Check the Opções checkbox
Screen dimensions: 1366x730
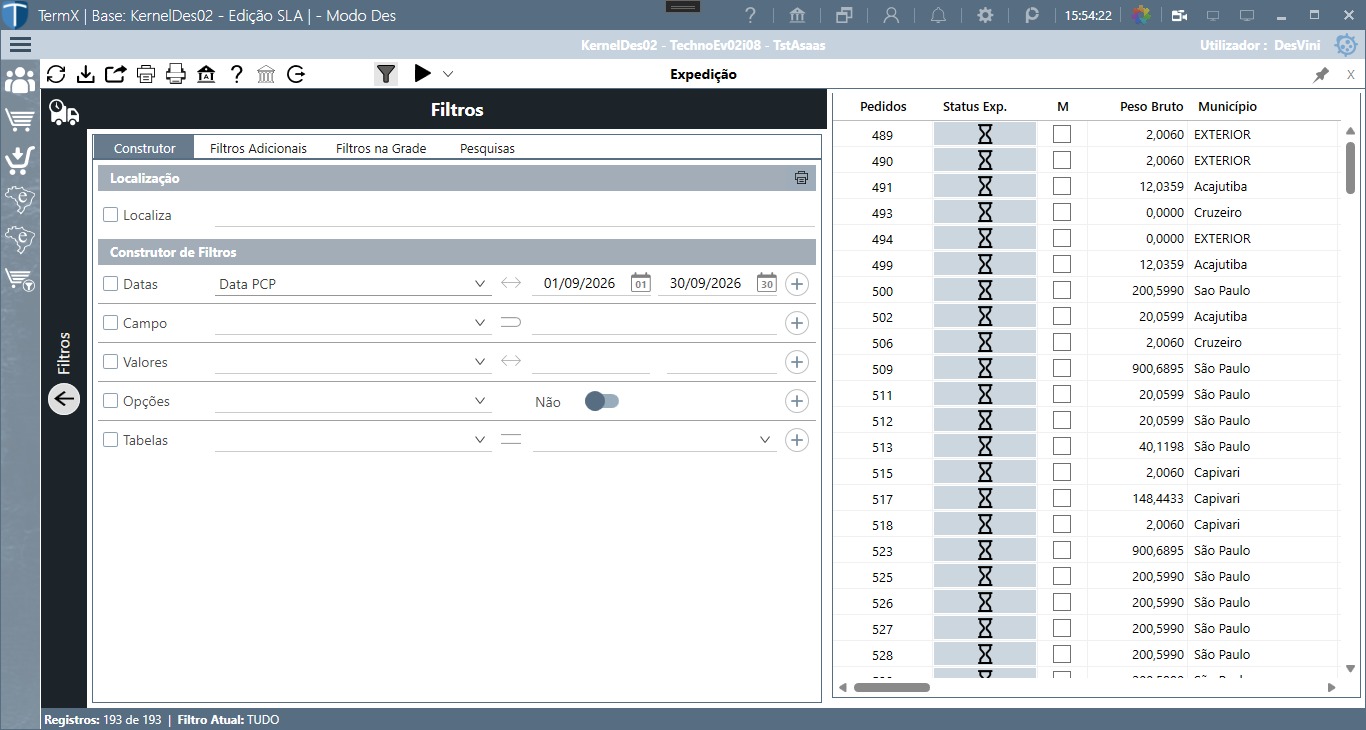click(x=111, y=401)
